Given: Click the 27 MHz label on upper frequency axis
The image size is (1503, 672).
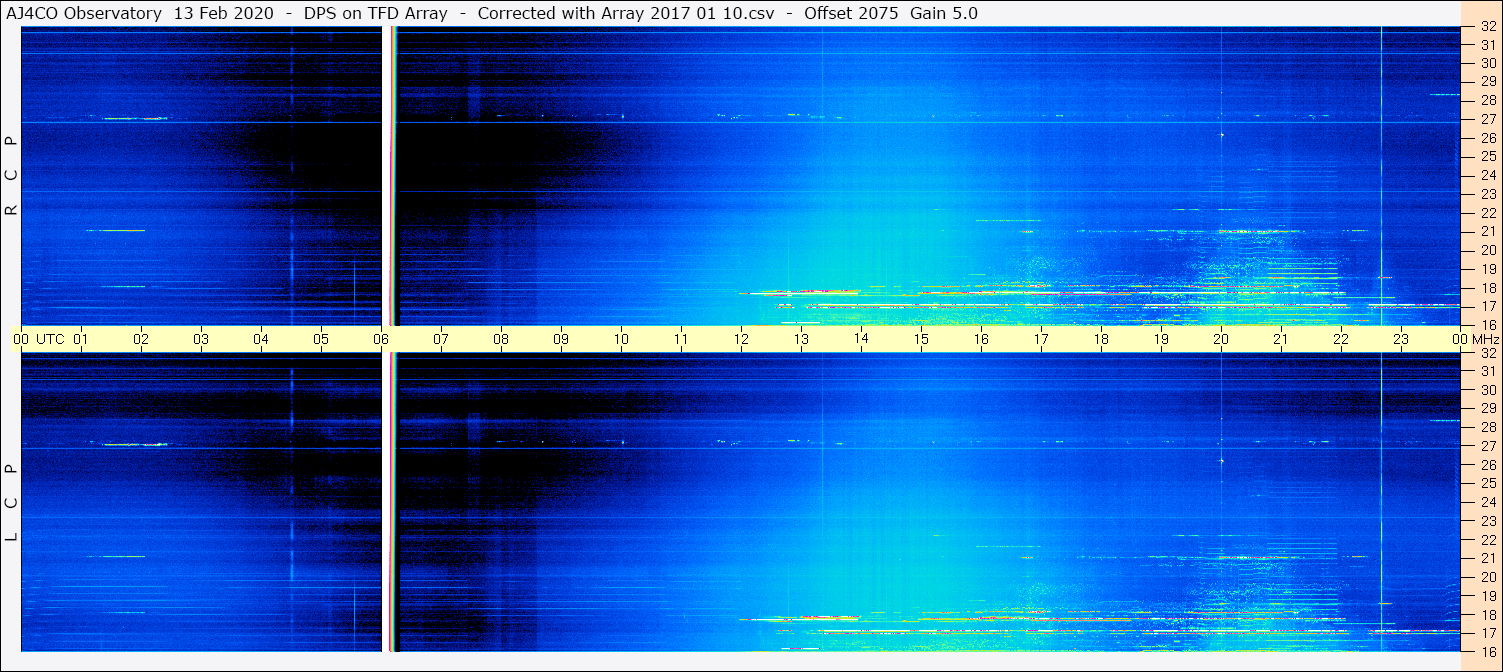Looking at the screenshot, I should tap(1487, 118).
